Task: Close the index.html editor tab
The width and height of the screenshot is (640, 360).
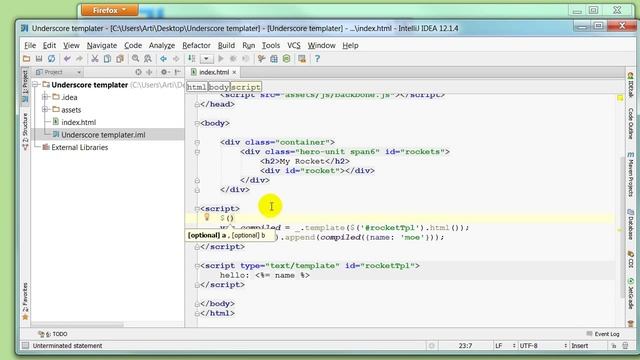Action: coord(234,72)
